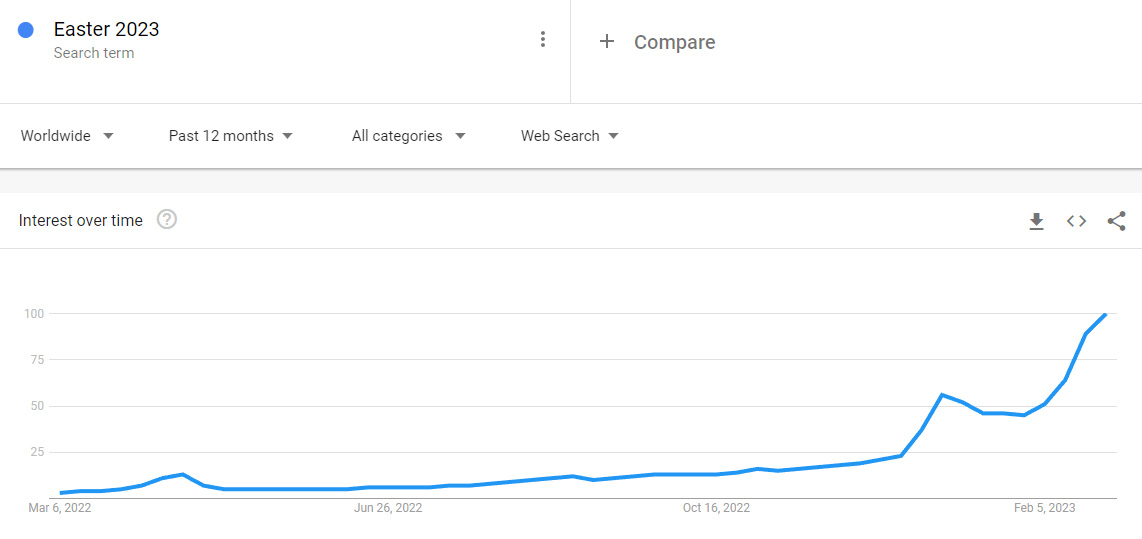Screen dimensions: 1142x539
Task: Click the Compare button to add term
Action: click(x=674, y=42)
